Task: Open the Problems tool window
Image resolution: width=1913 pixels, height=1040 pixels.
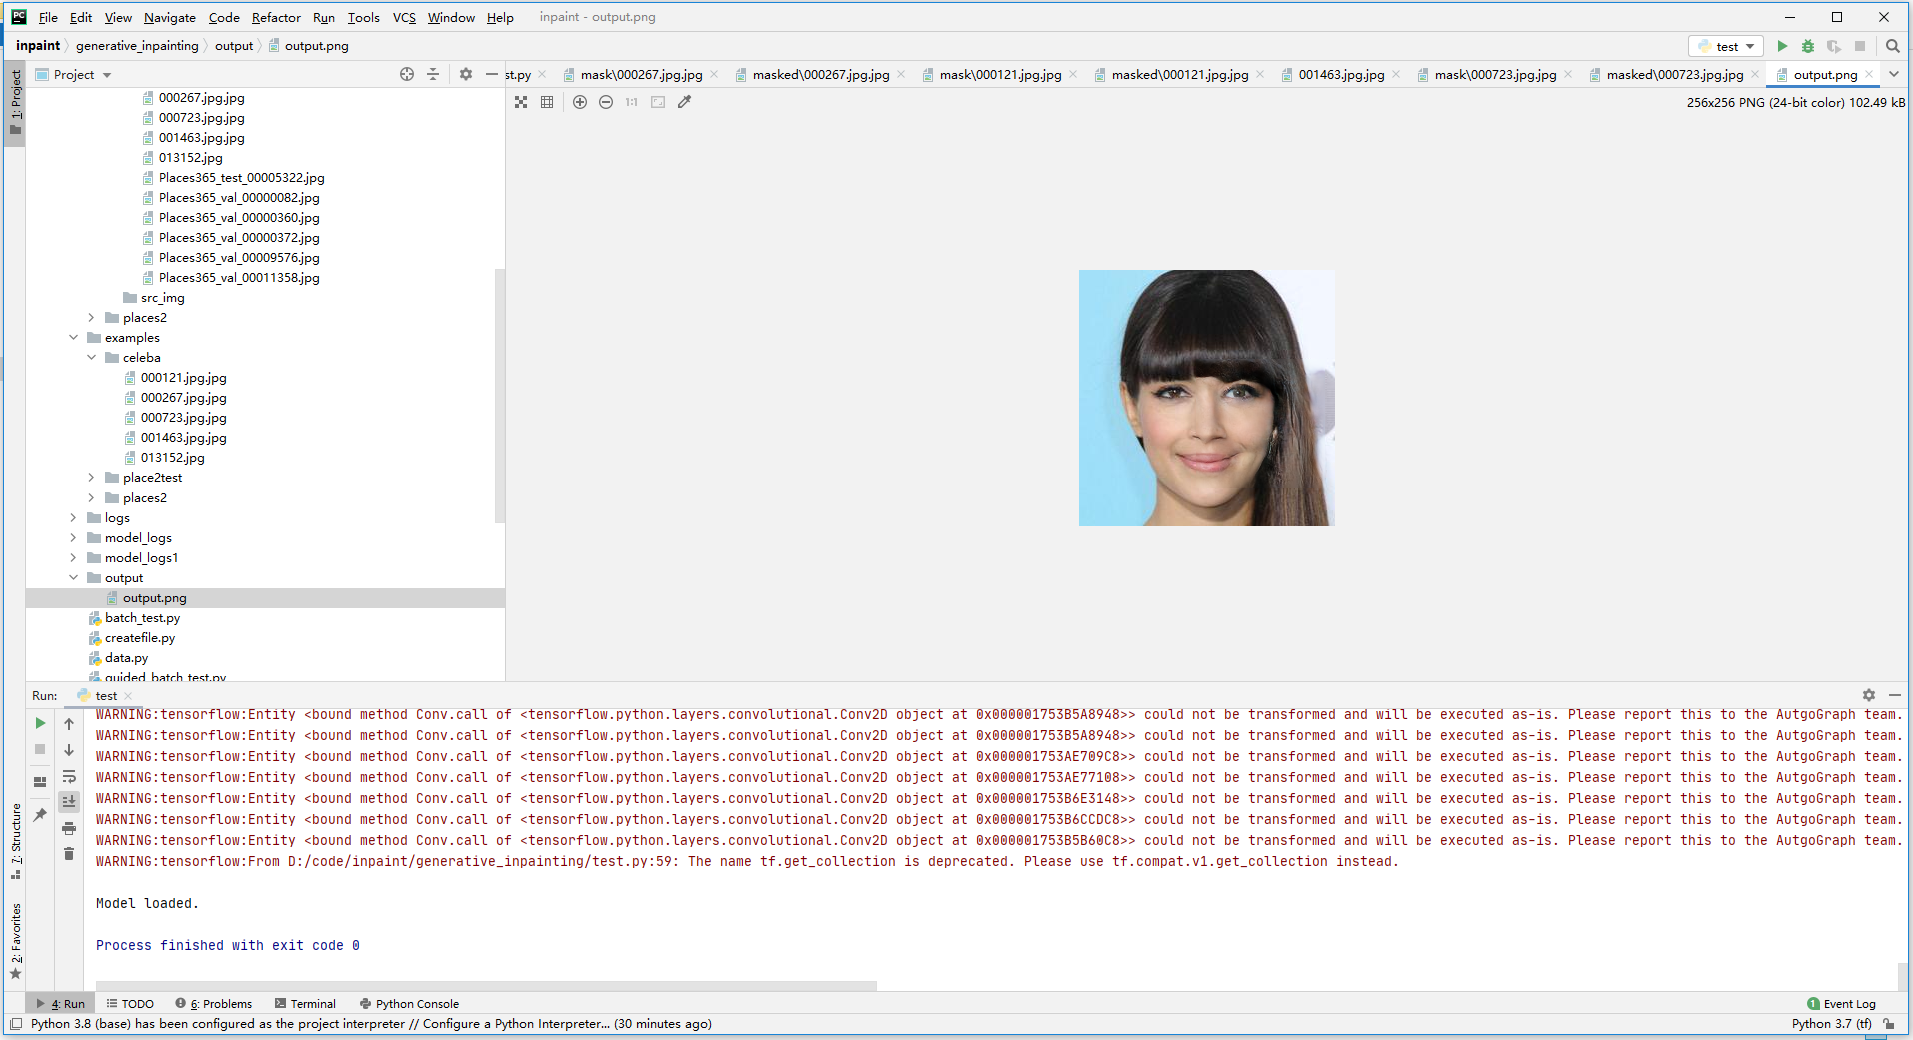Action: click(213, 1004)
